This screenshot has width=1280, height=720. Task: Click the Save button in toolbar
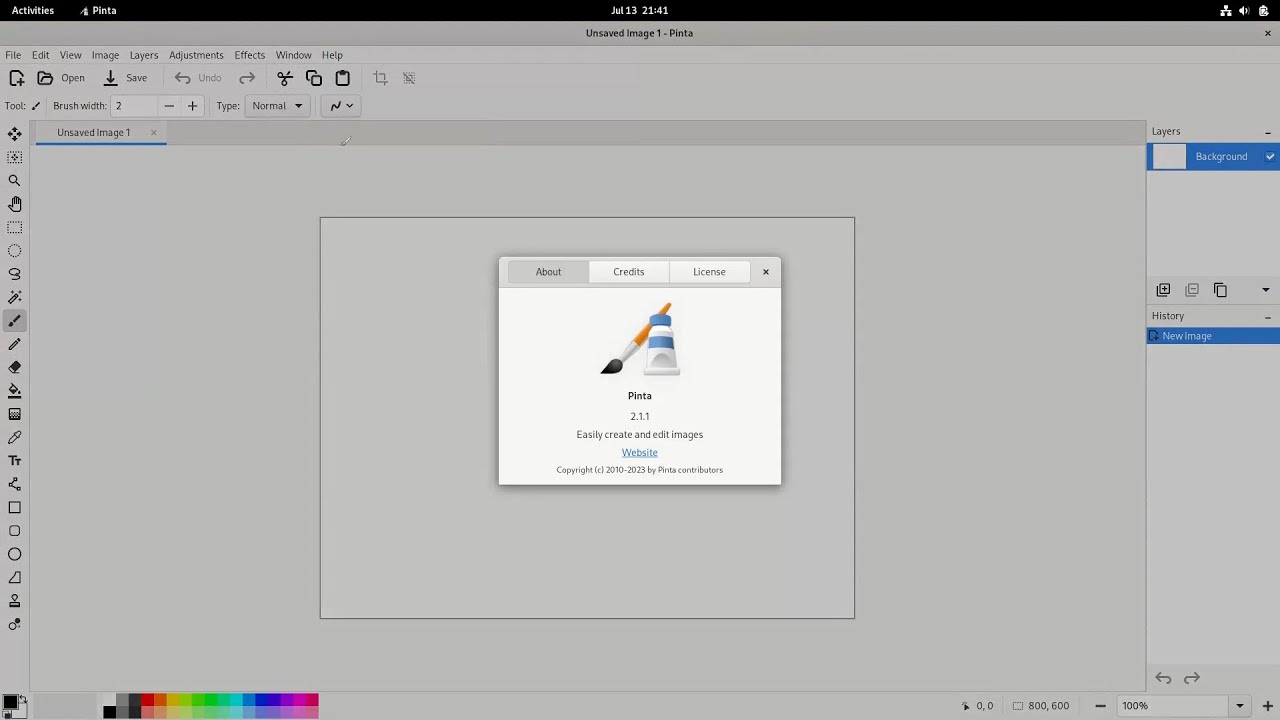point(126,78)
